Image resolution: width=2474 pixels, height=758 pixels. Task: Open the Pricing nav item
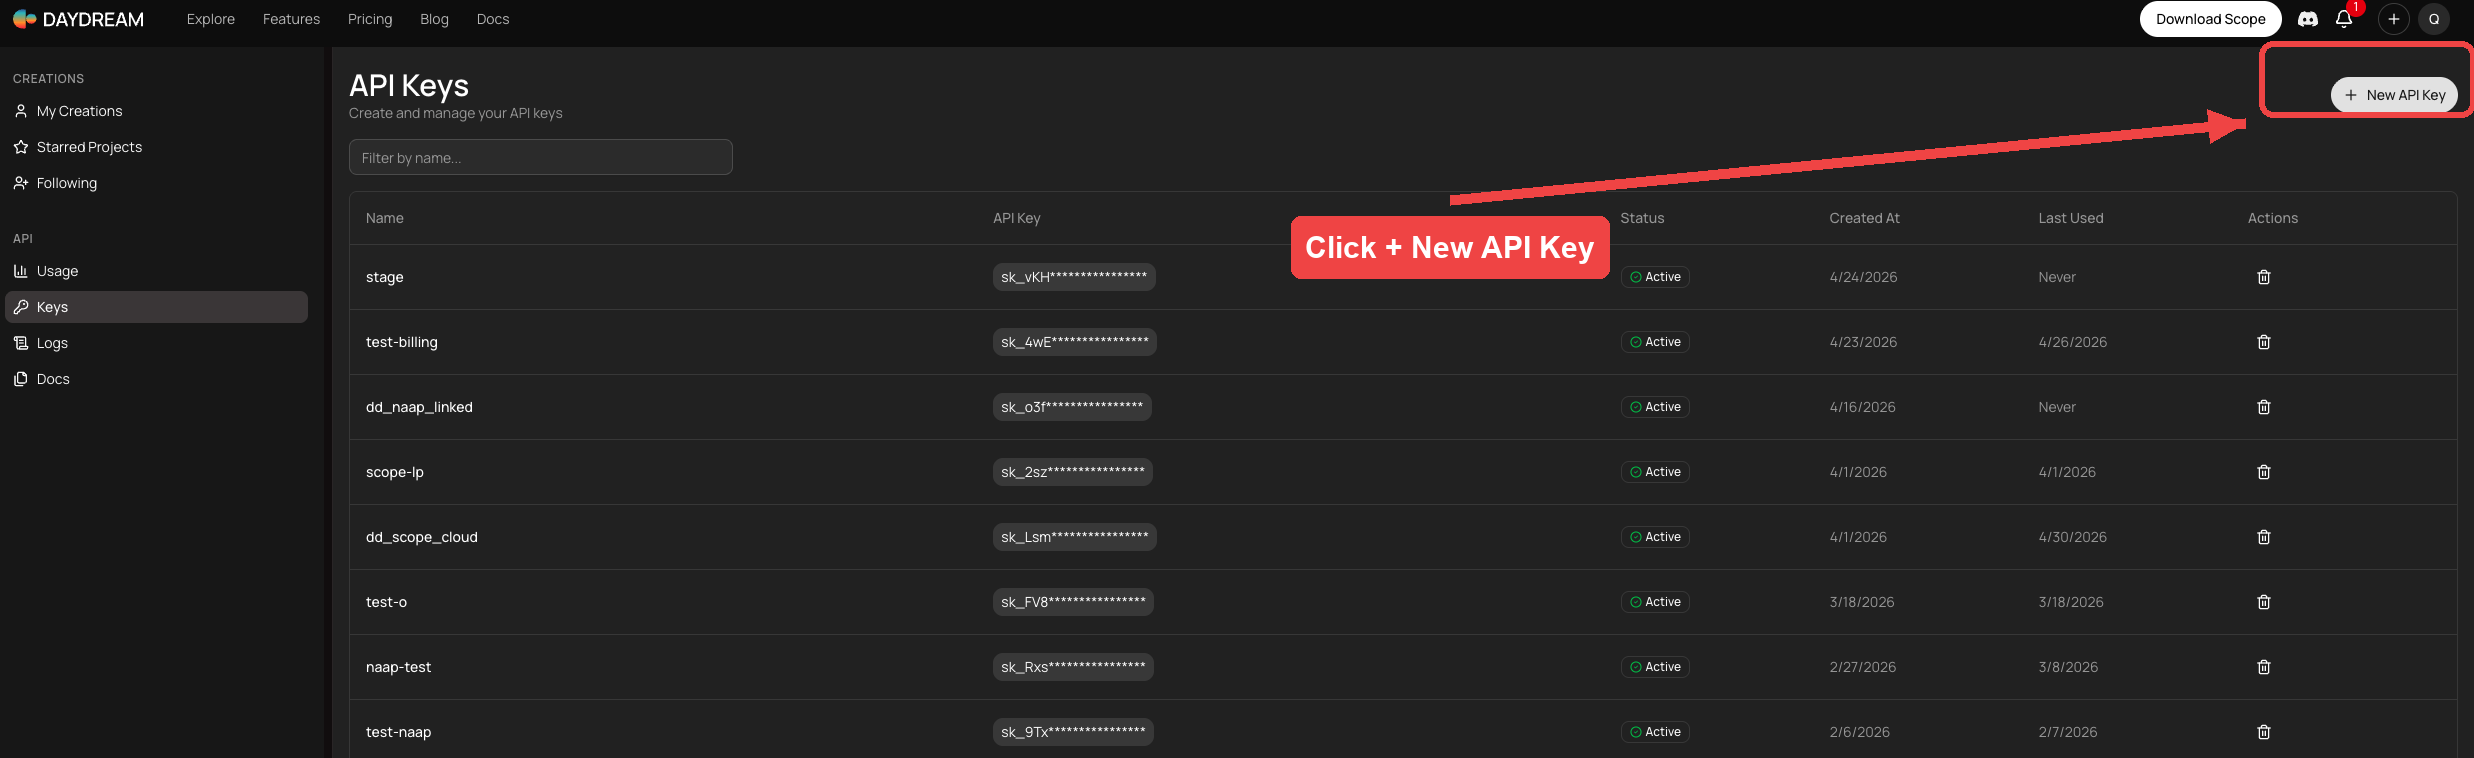(370, 19)
